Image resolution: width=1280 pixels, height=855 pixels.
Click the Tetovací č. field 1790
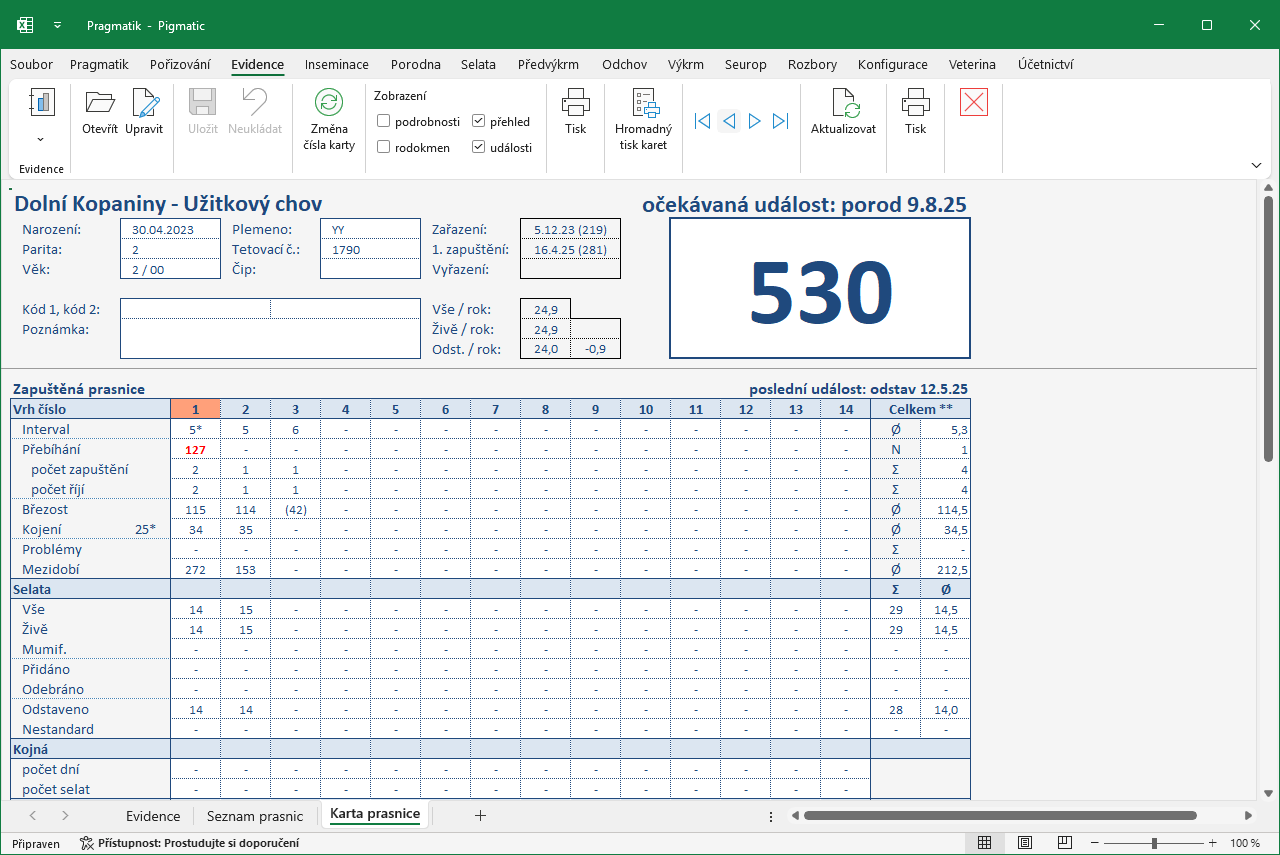[x=370, y=249]
